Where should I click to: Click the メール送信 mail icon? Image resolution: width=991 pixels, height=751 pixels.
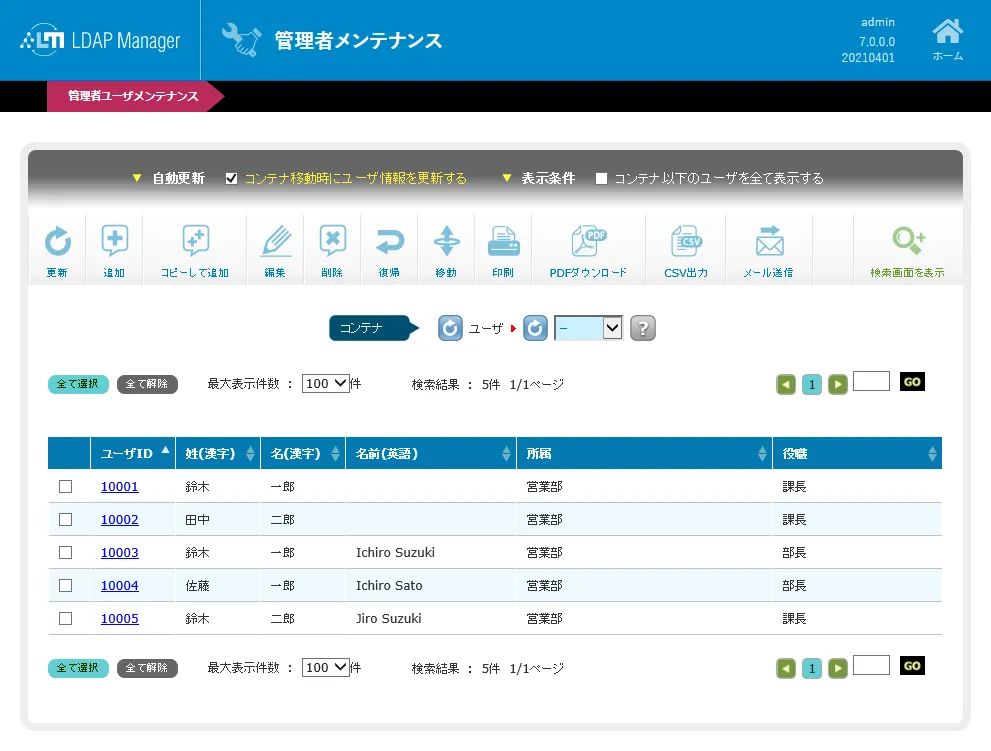click(769, 241)
